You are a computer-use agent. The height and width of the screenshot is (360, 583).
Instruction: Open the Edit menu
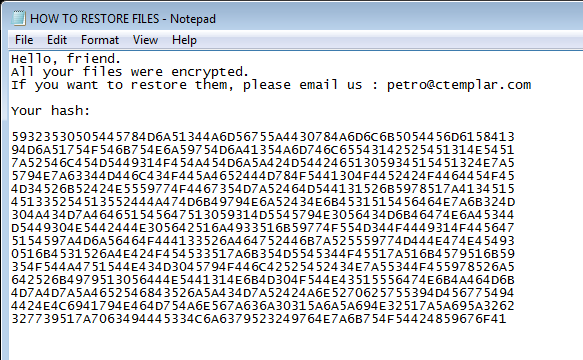pyautogui.click(x=57, y=40)
